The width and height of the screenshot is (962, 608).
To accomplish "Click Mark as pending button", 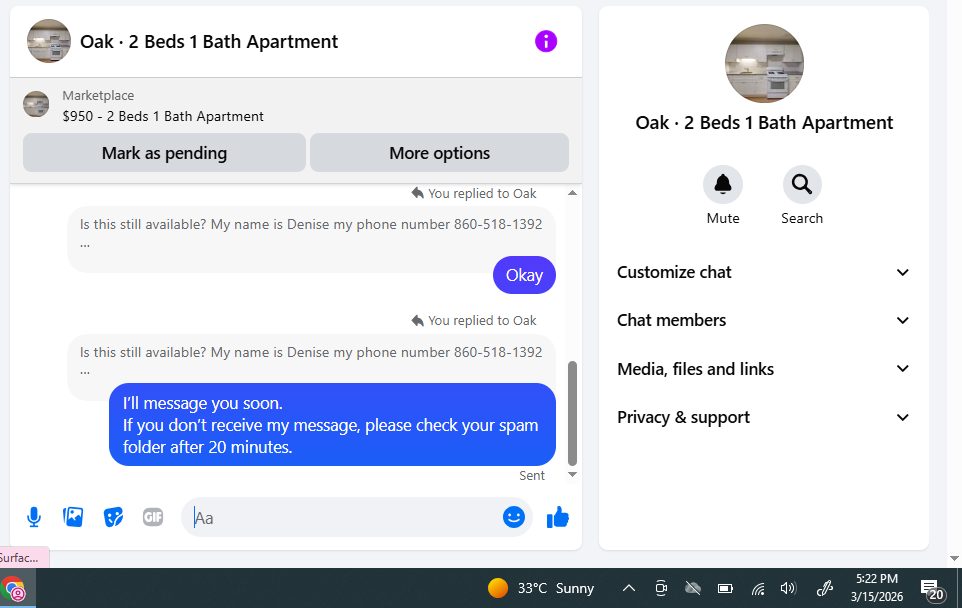I will coord(164,153).
